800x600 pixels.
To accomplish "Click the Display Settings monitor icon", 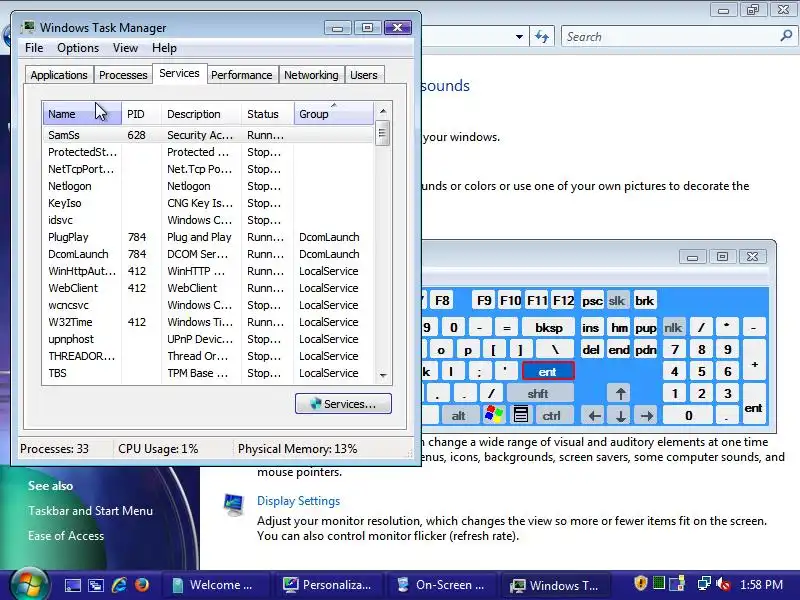I will (x=234, y=505).
